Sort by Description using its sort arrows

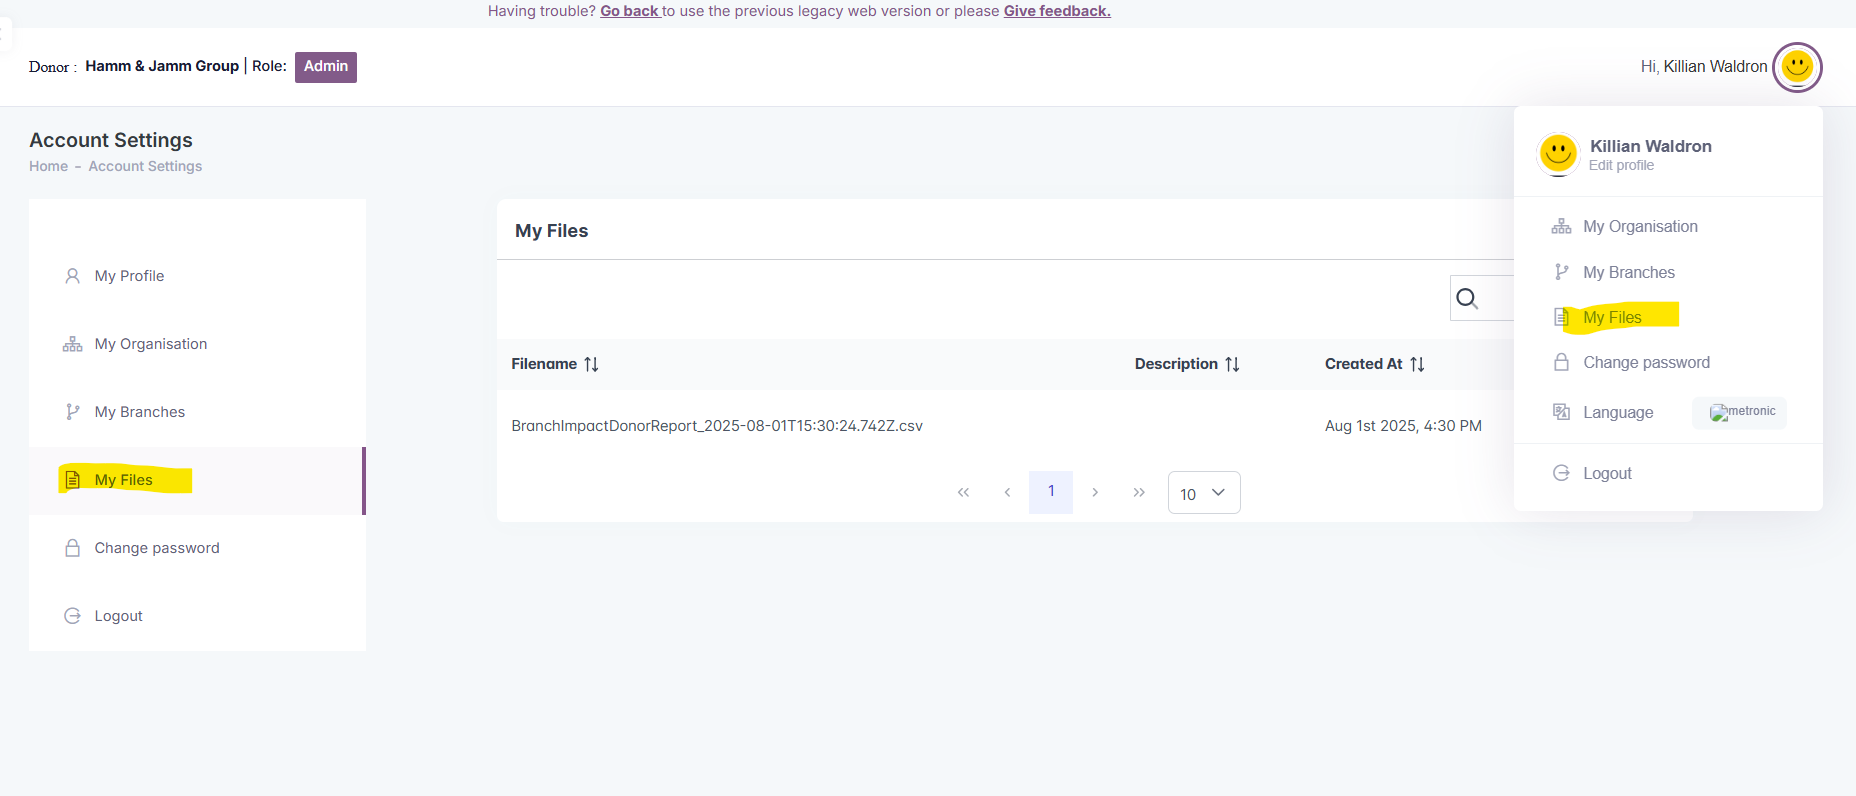[1232, 364]
